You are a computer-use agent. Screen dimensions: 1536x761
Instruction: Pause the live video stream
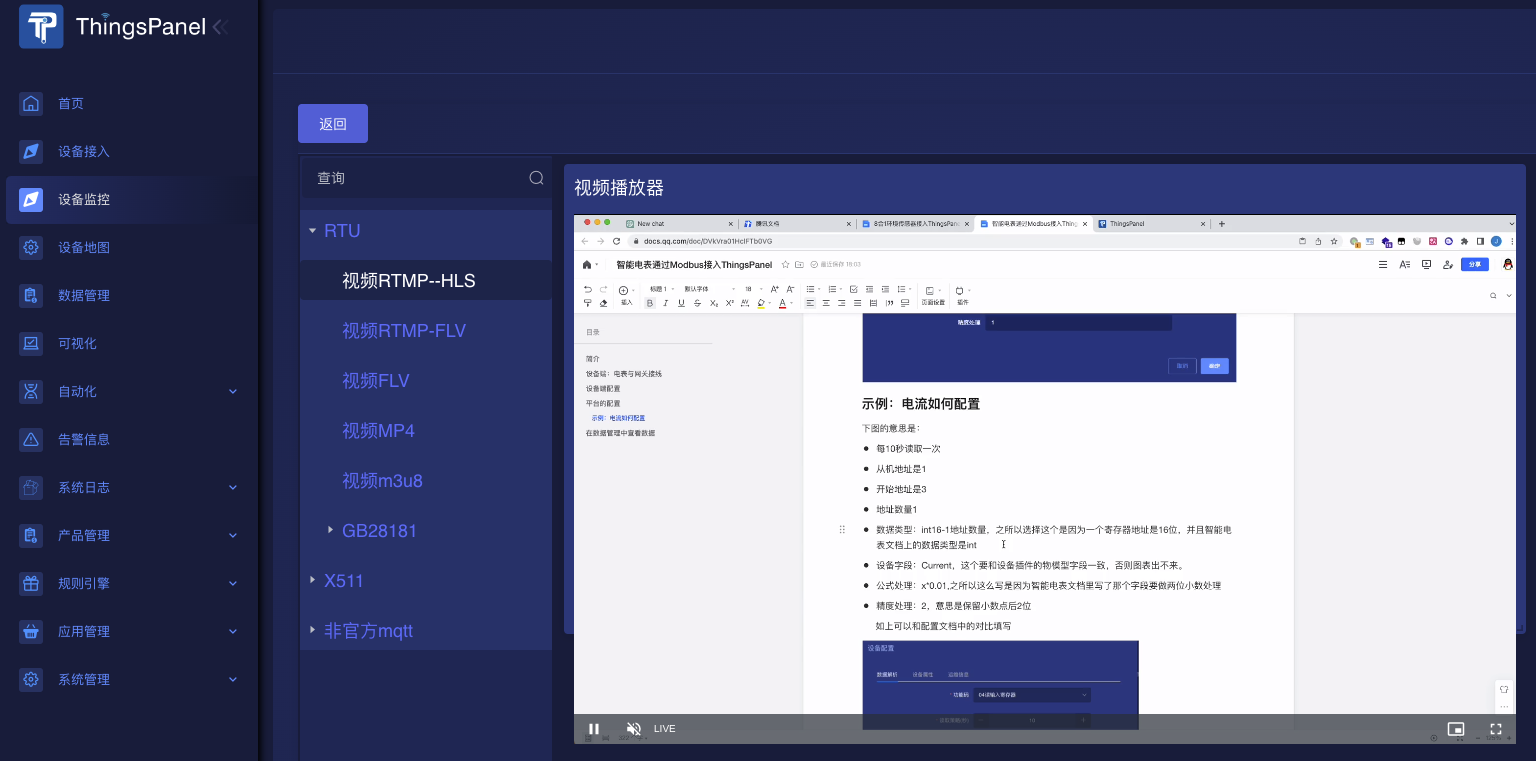594,729
